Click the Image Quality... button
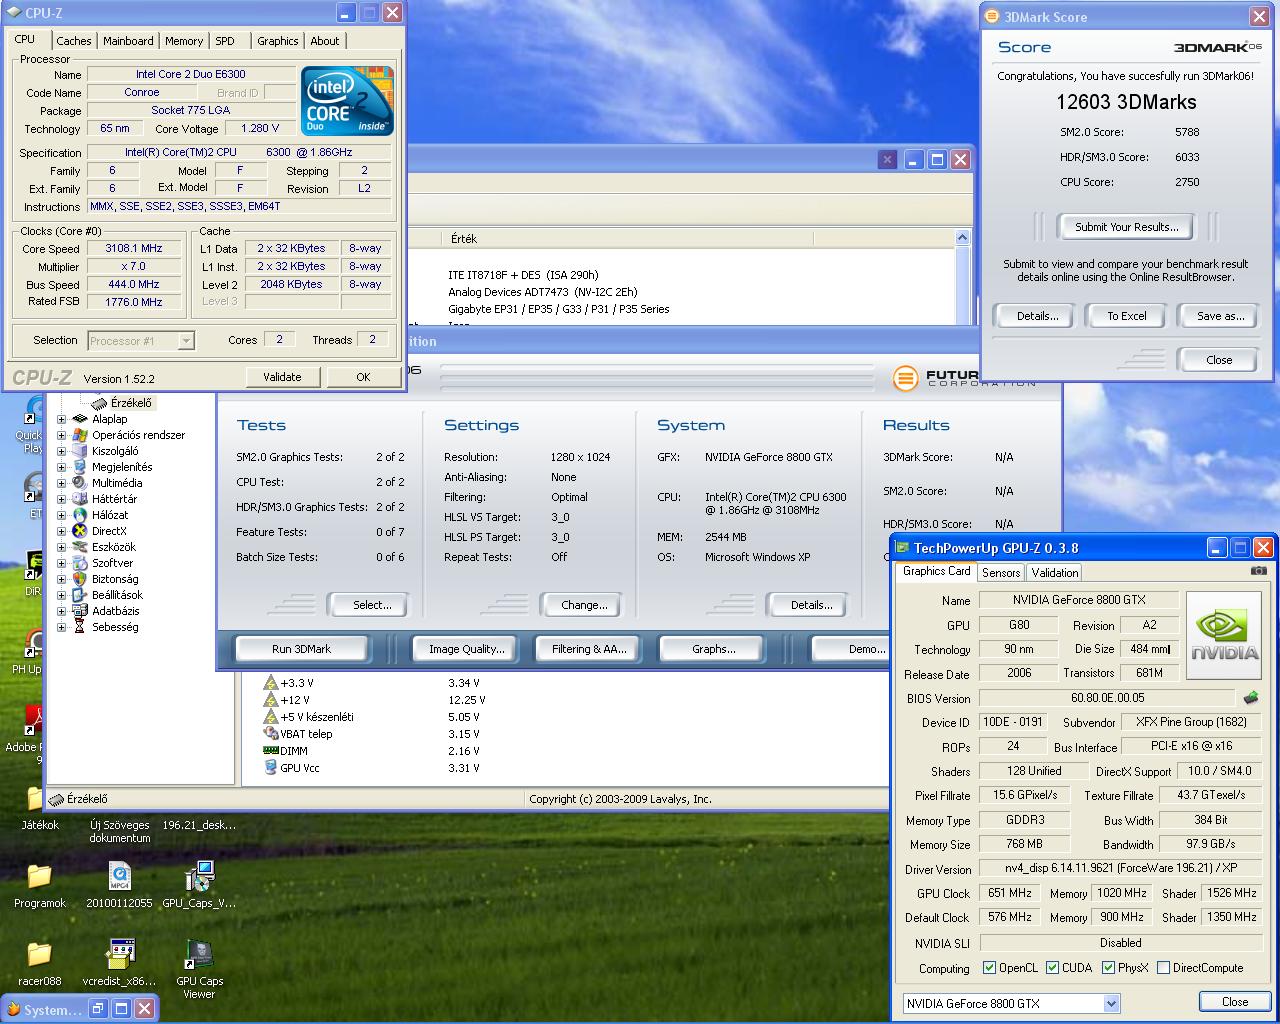 pyautogui.click(x=466, y=649)
